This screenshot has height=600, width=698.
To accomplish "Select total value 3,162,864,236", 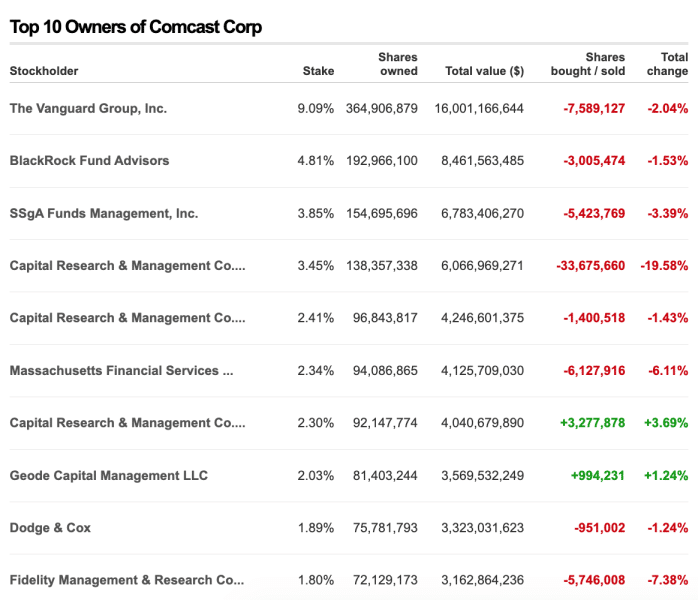I will point(483,580).
